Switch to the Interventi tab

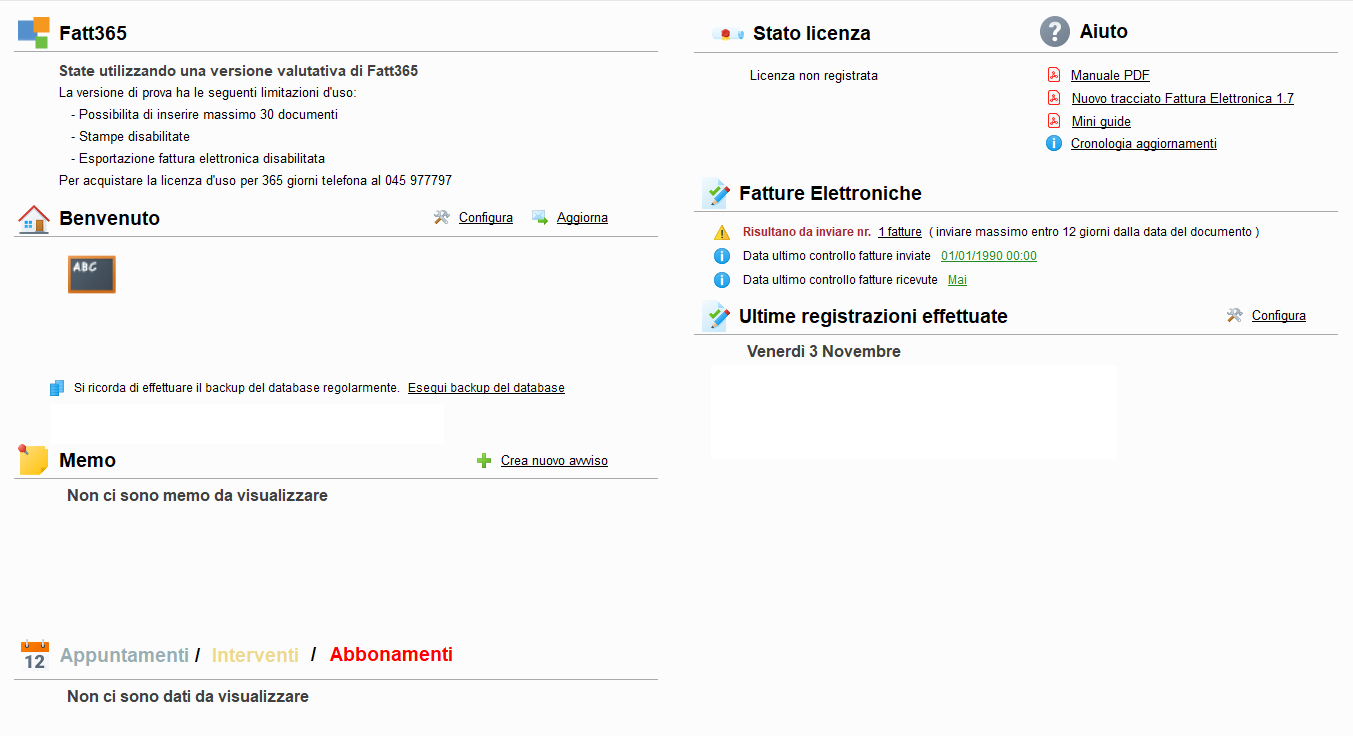pyautogui.click(x=255, y=655)
